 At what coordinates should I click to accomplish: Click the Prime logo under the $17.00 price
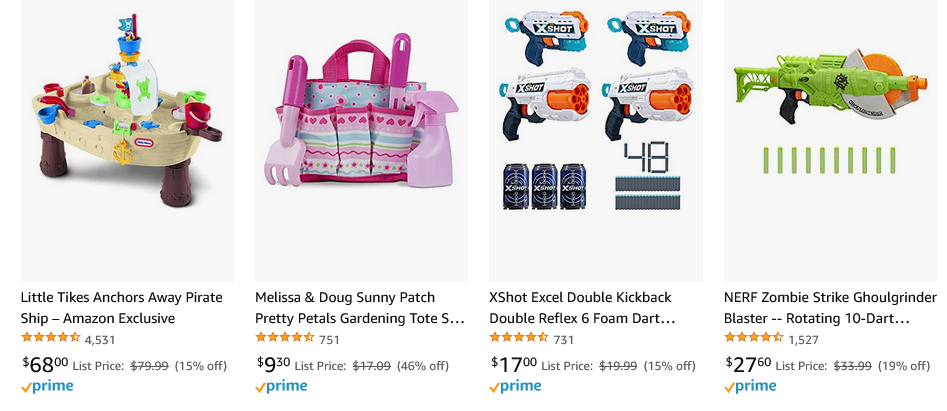click(516, 386)
